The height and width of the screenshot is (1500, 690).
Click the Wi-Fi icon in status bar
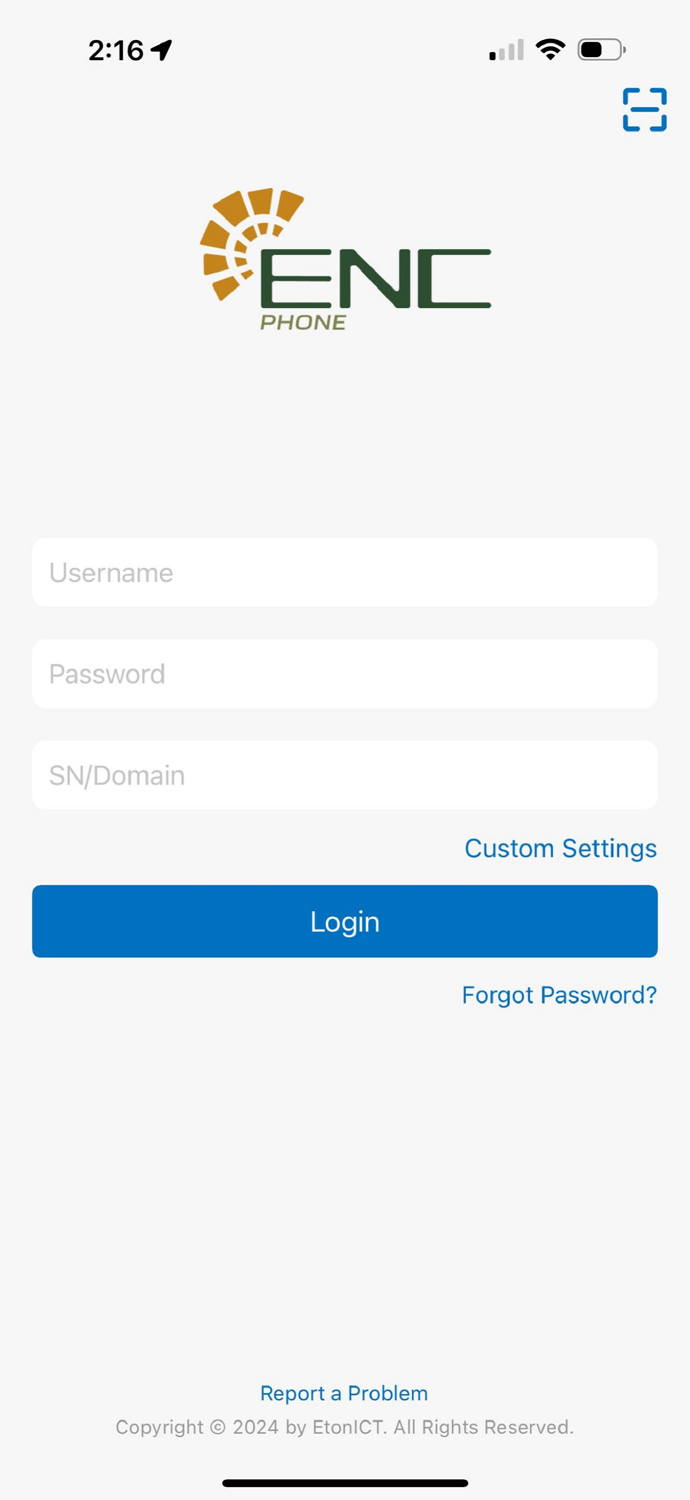point(550,48)
